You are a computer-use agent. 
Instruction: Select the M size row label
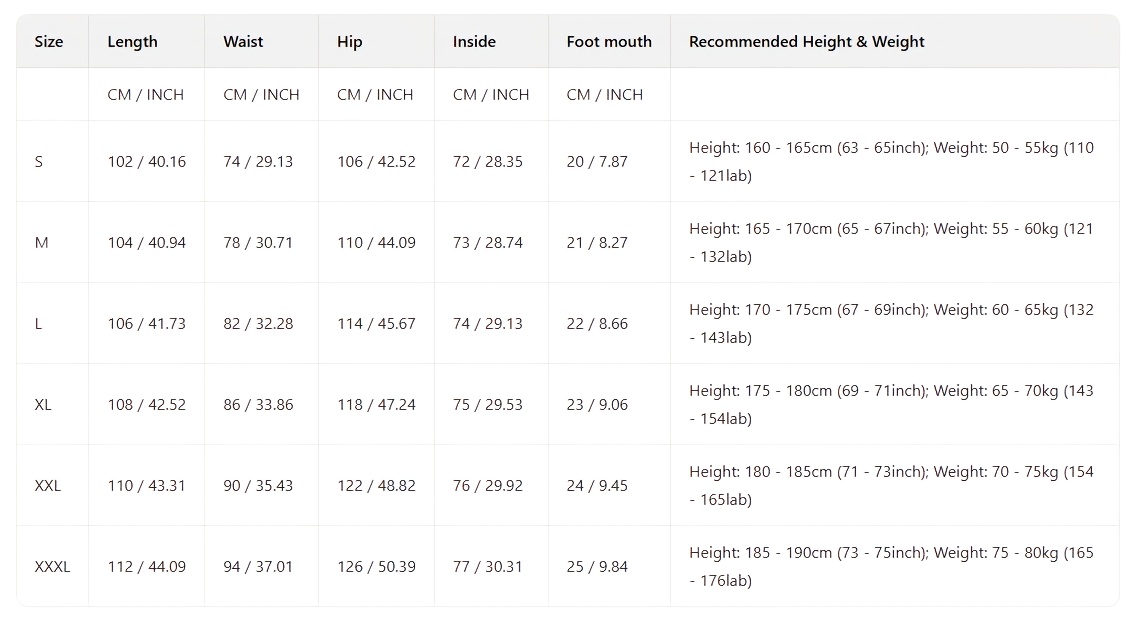click(41, 243)
